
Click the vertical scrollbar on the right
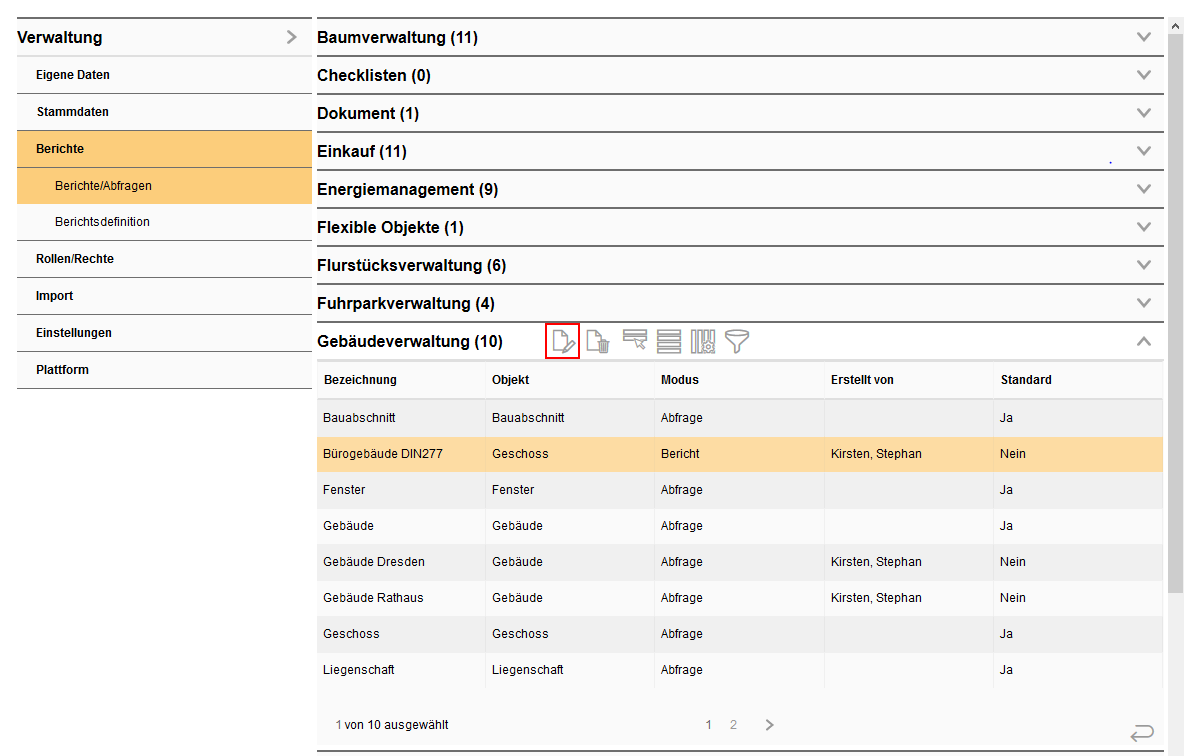1175,300
